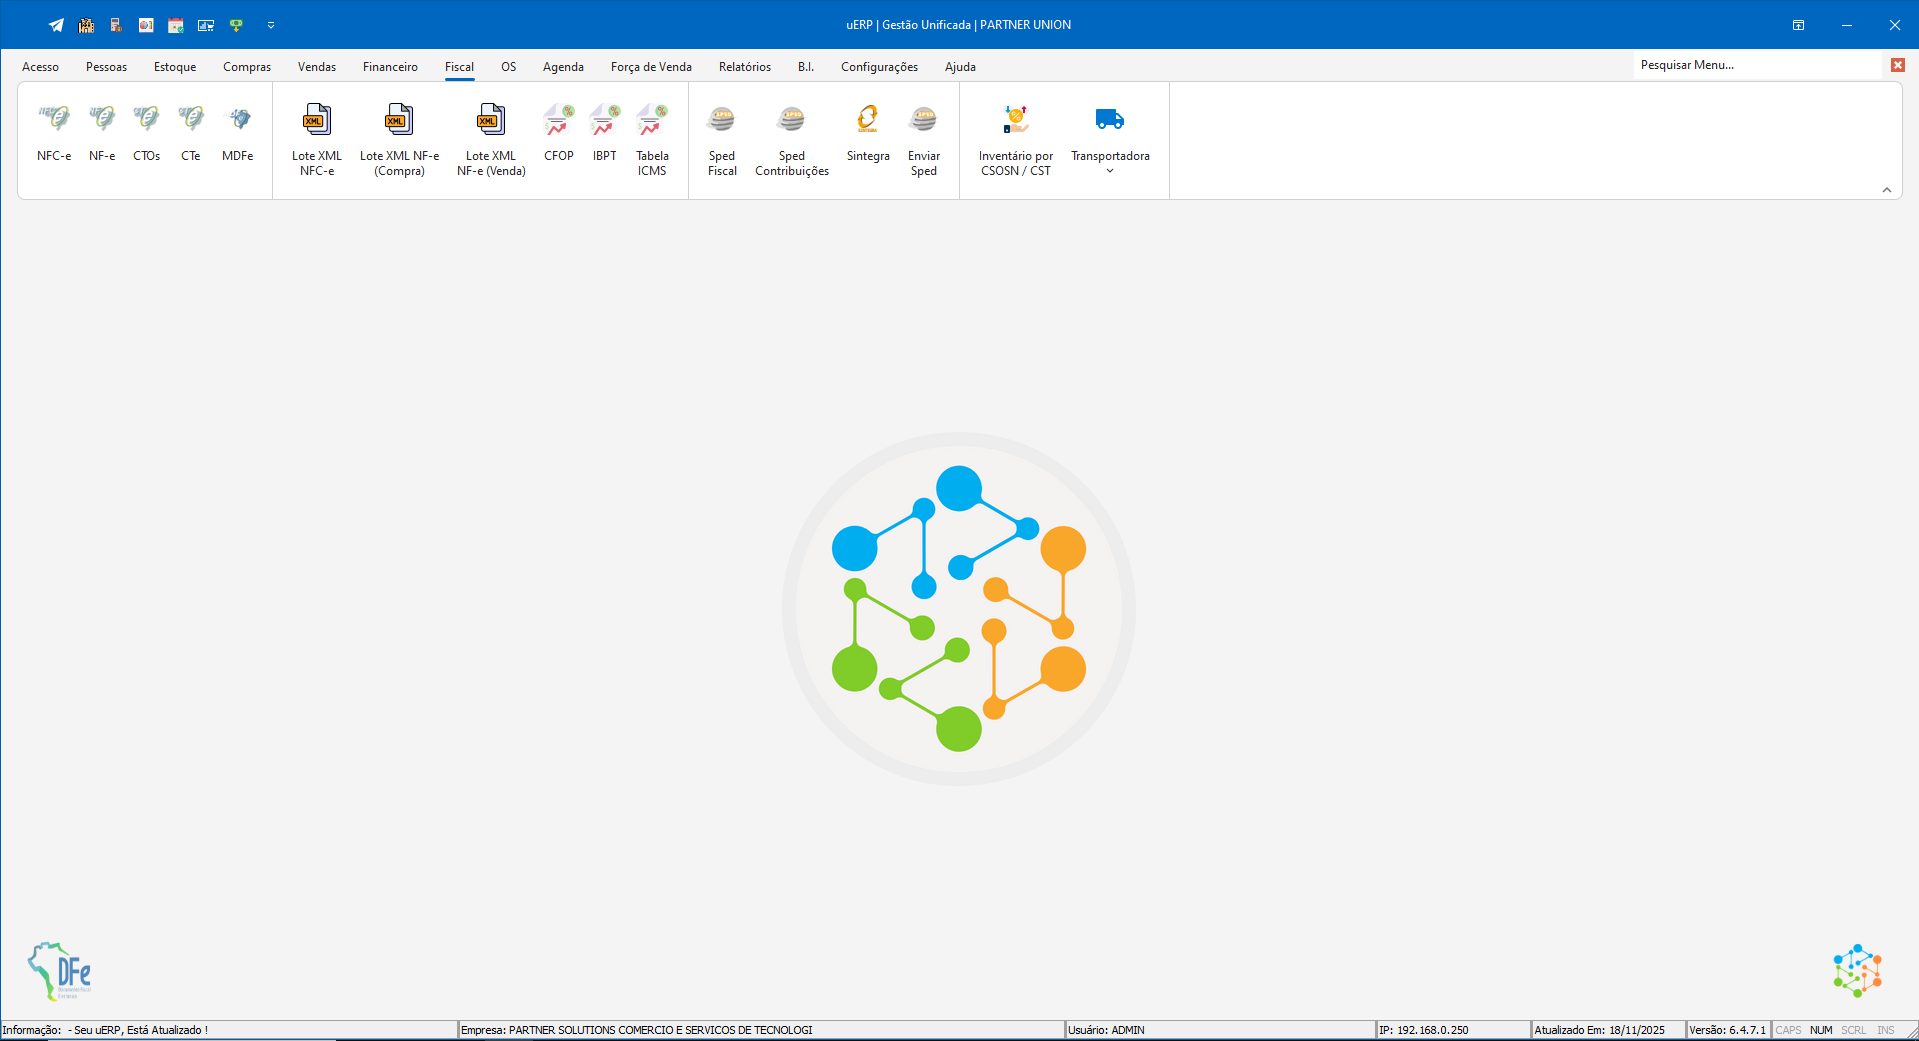This screenshot has height=1041, width=1919.
Task: Open quick access toolbar customize arrow
Action: tap(271, 25)
